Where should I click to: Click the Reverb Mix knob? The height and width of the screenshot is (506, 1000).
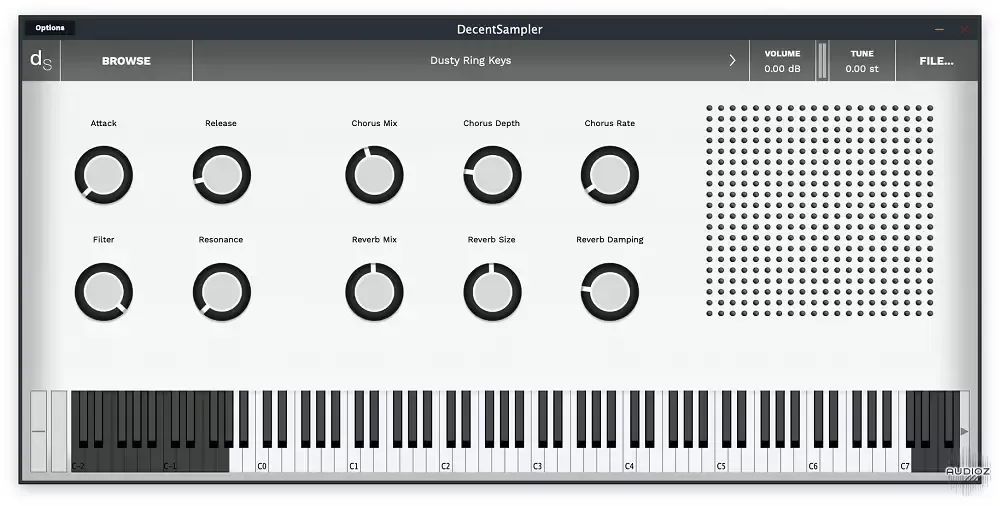pos(374,292)
